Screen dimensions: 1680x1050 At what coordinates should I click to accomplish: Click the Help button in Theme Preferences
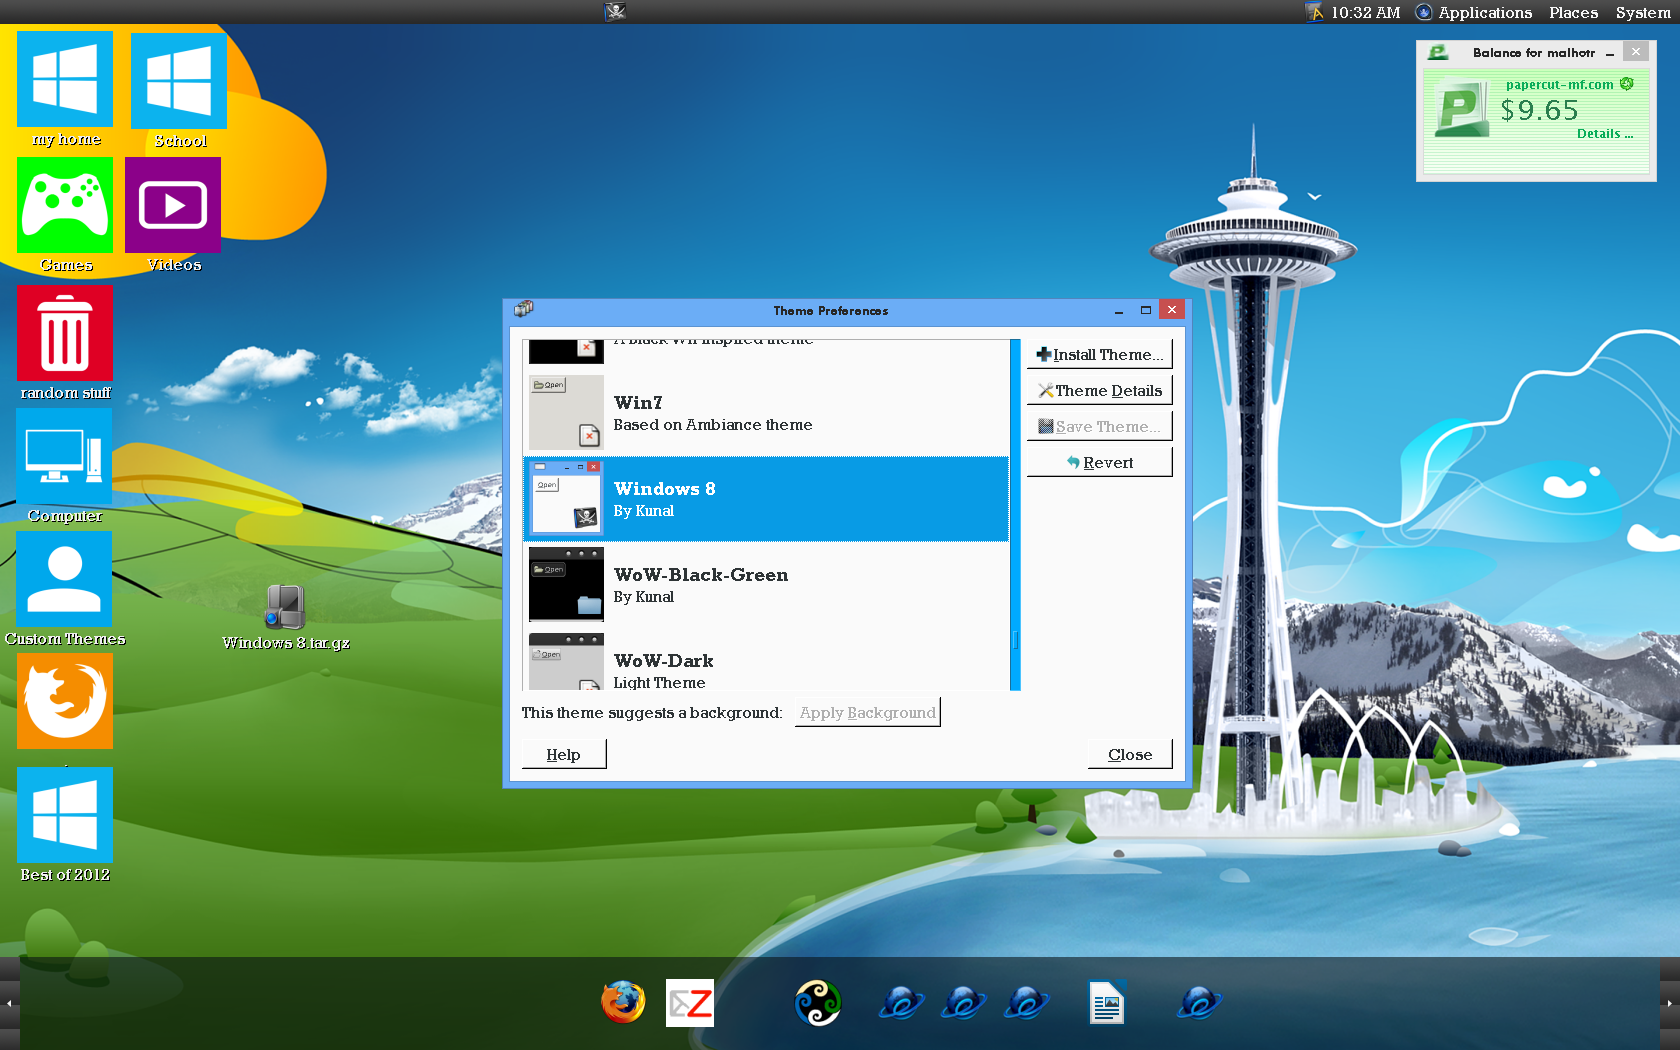(x=563, y=755)
